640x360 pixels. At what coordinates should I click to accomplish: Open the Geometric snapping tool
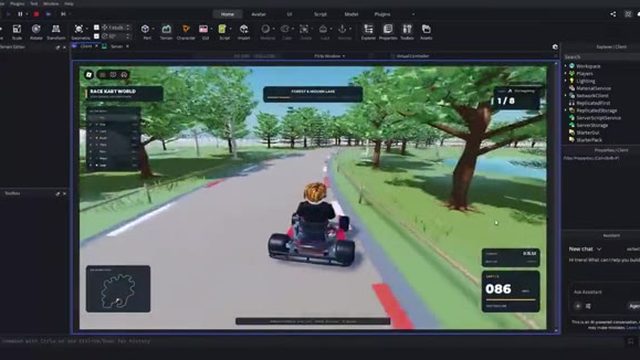tap(79, 32)
